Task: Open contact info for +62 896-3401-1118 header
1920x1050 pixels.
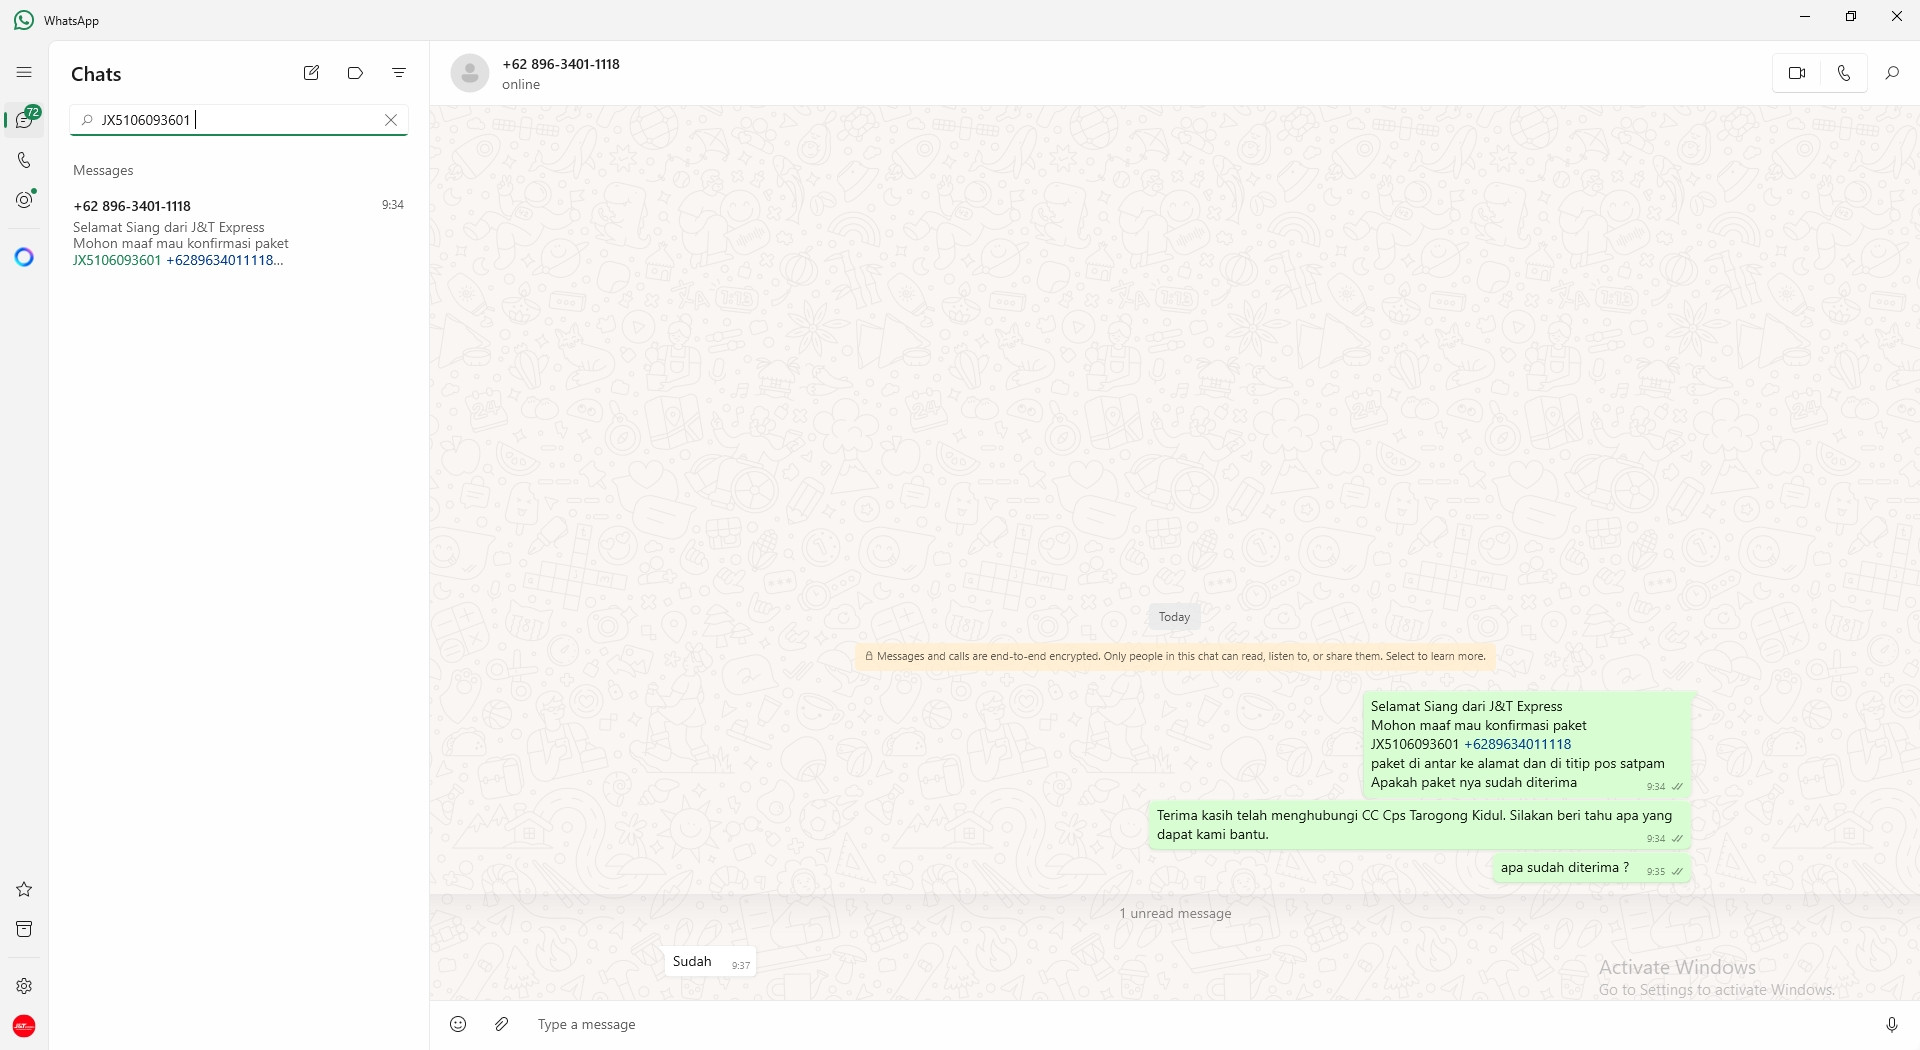Action: point(561,64)
